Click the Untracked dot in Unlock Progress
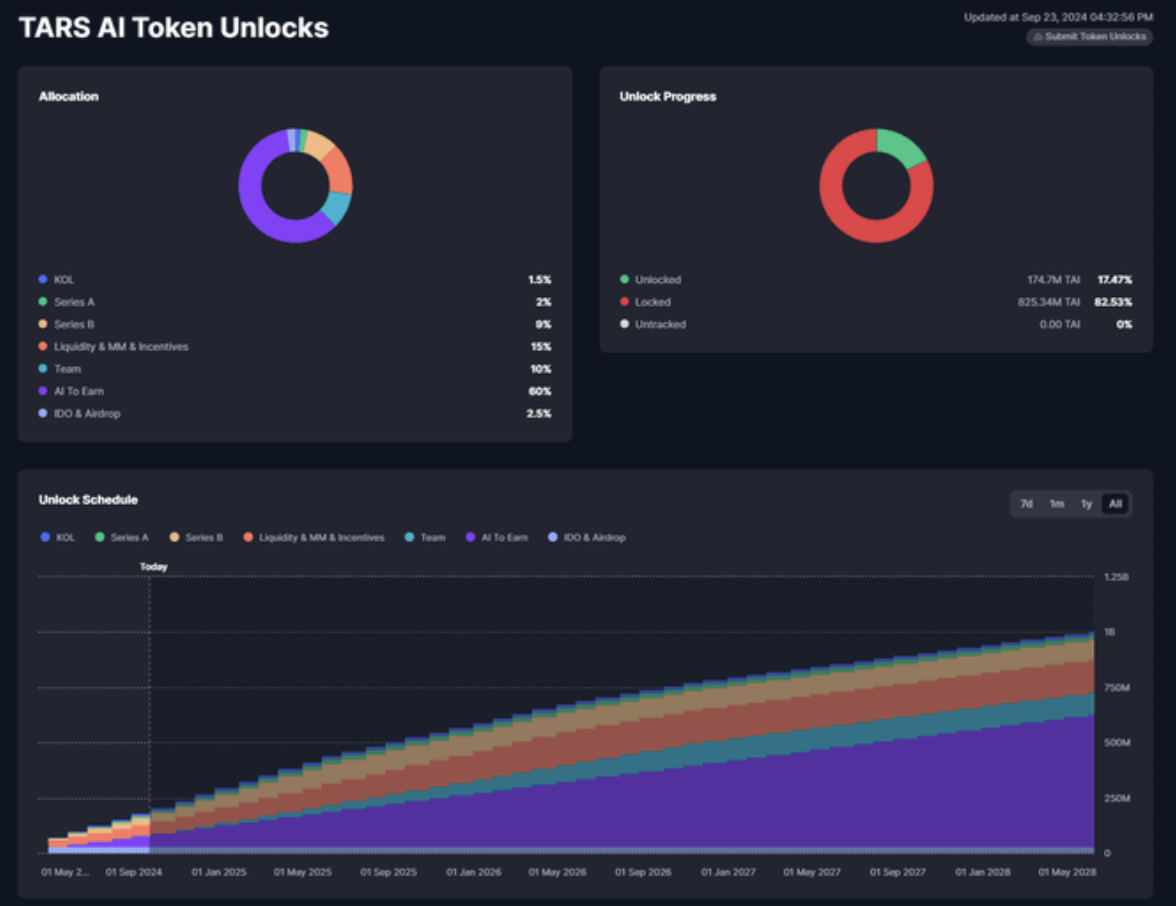The height and width of the screenshot is (906, 1176). point(624,324)
